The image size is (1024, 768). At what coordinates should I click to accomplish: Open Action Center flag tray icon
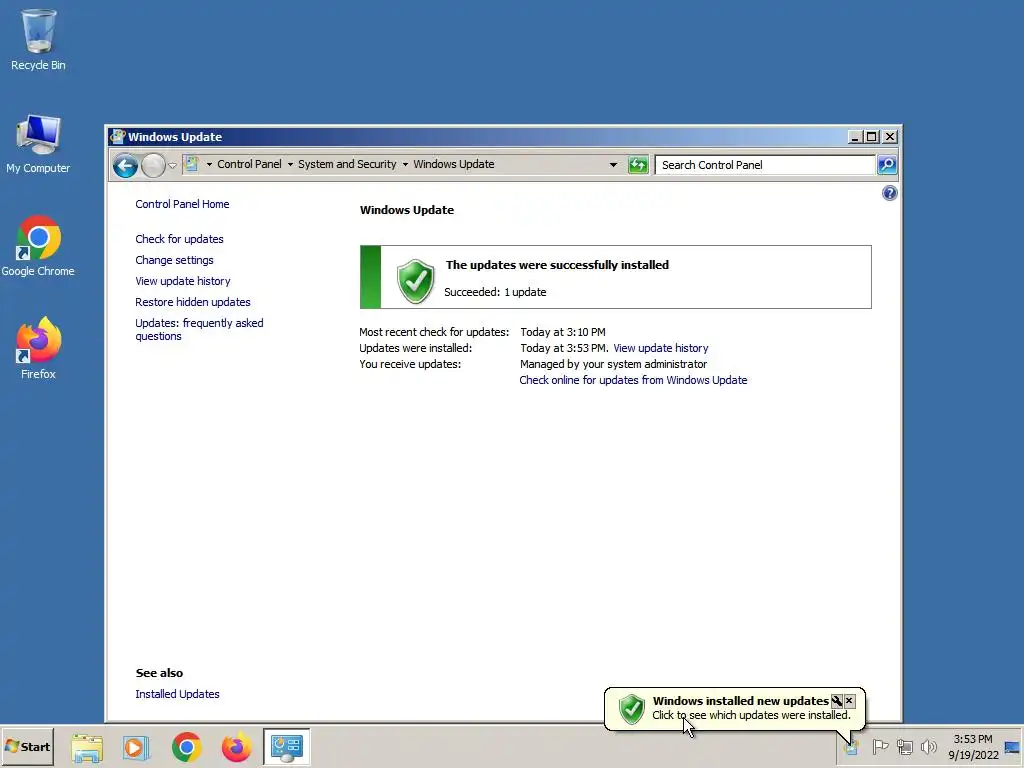tap(880, 746)
